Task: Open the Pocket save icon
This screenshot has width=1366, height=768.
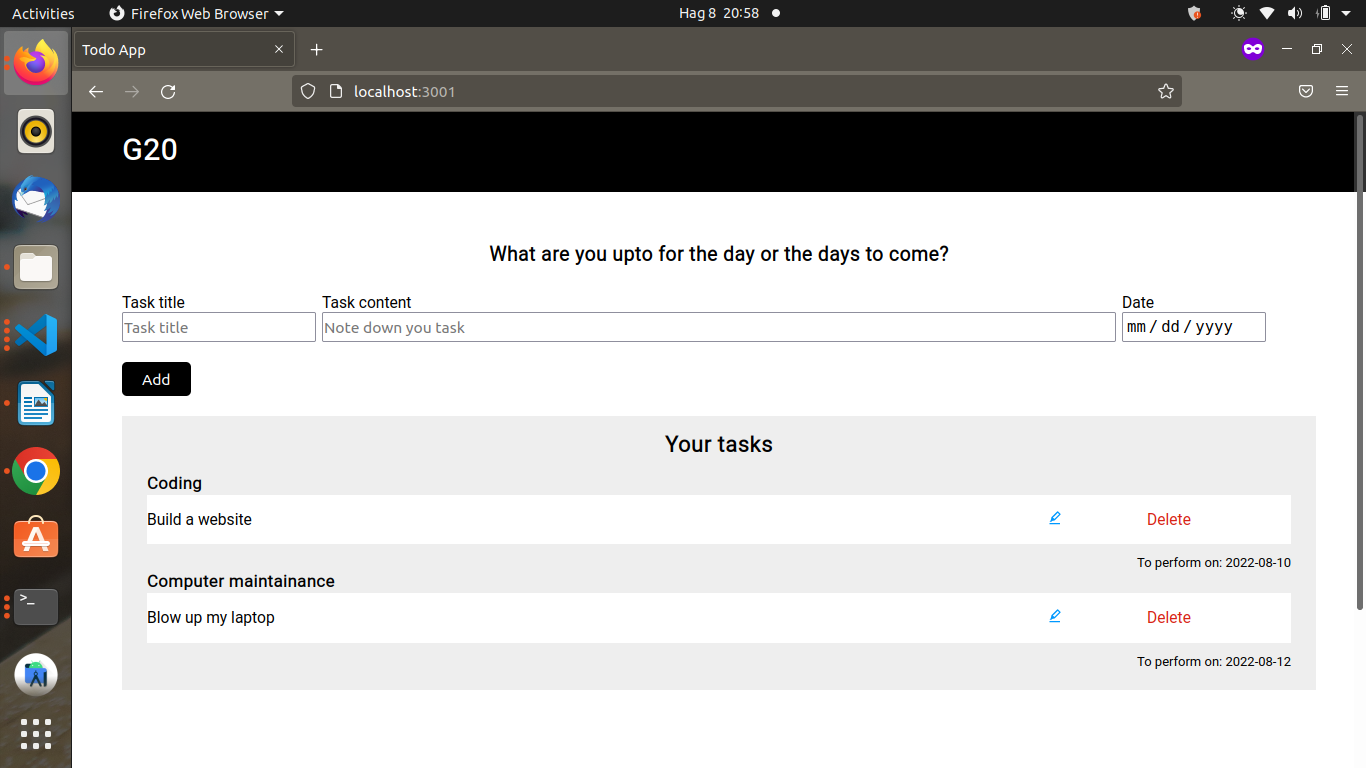Action: (x=1306, y=92)
